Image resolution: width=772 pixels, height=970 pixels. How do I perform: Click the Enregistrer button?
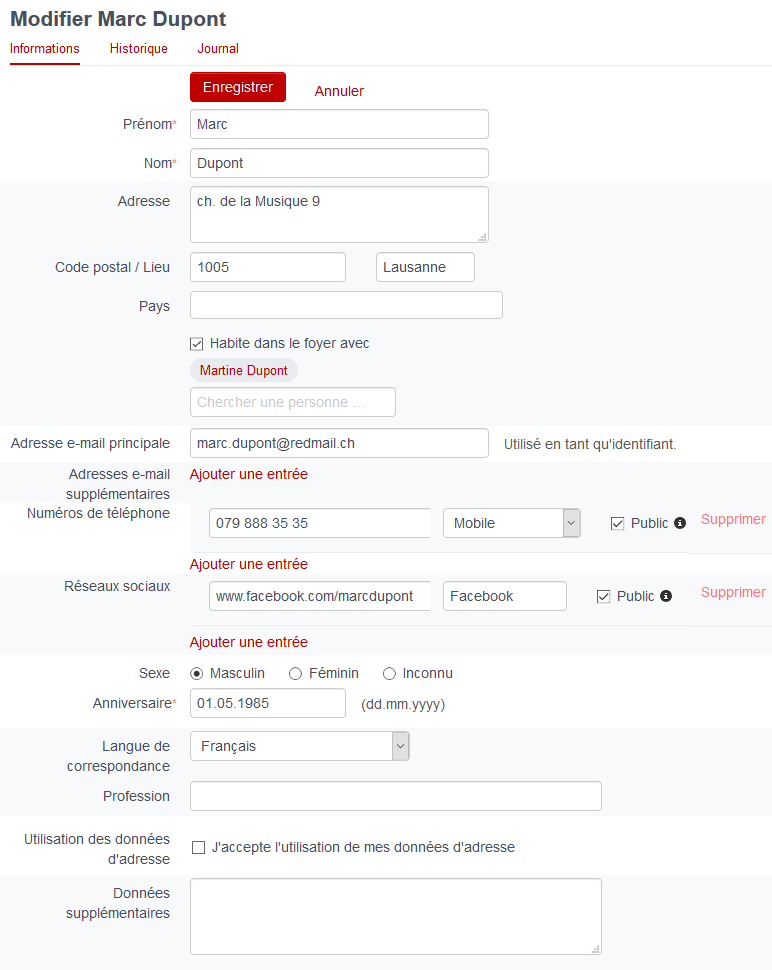tap(238, 87)
